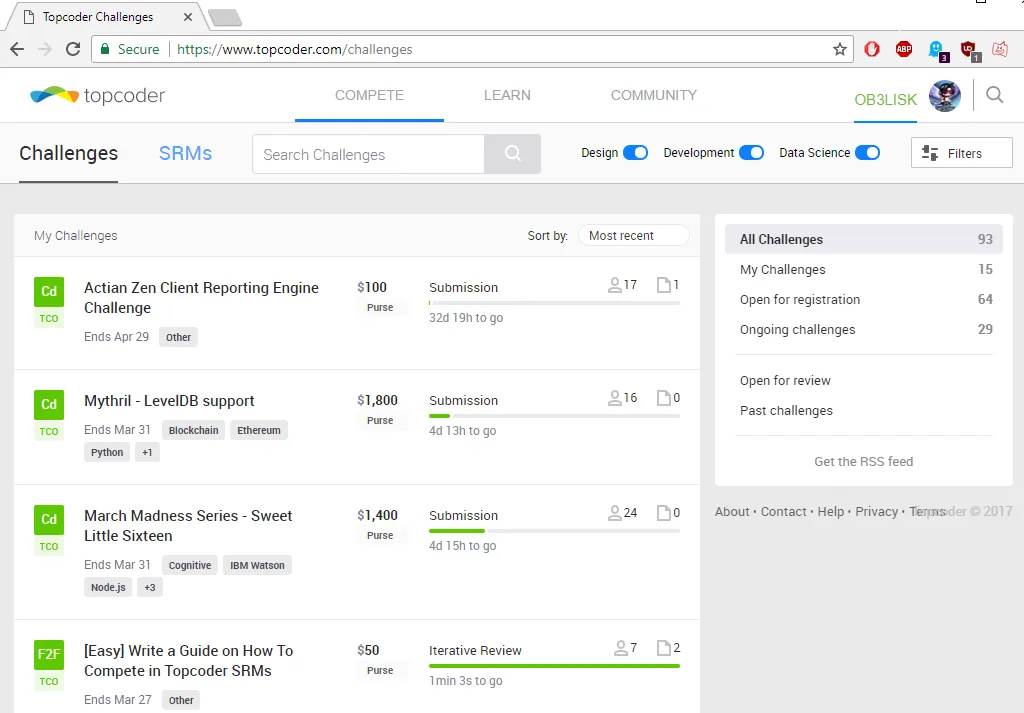Toggle the Design track switch
Screen dimensions: 1024x713
tap(635, 153)
